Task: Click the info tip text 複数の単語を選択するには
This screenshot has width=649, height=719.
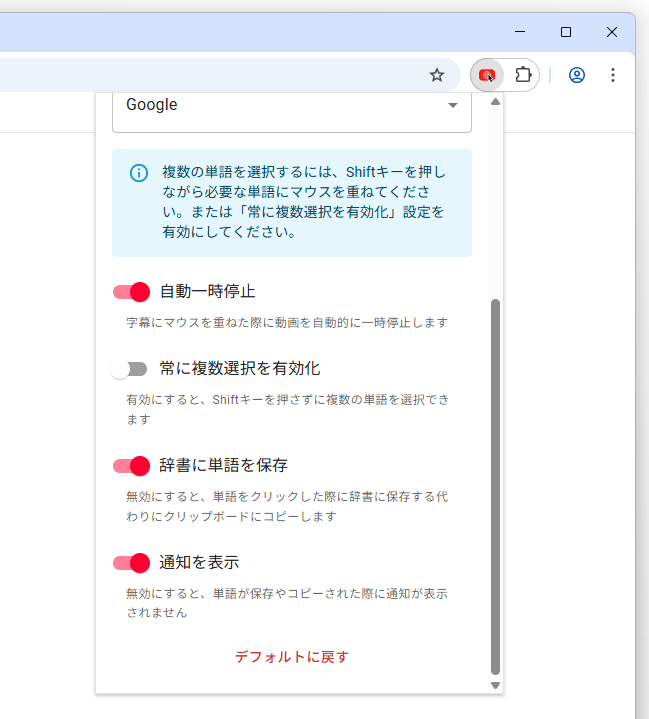Action: coord(304,202)
